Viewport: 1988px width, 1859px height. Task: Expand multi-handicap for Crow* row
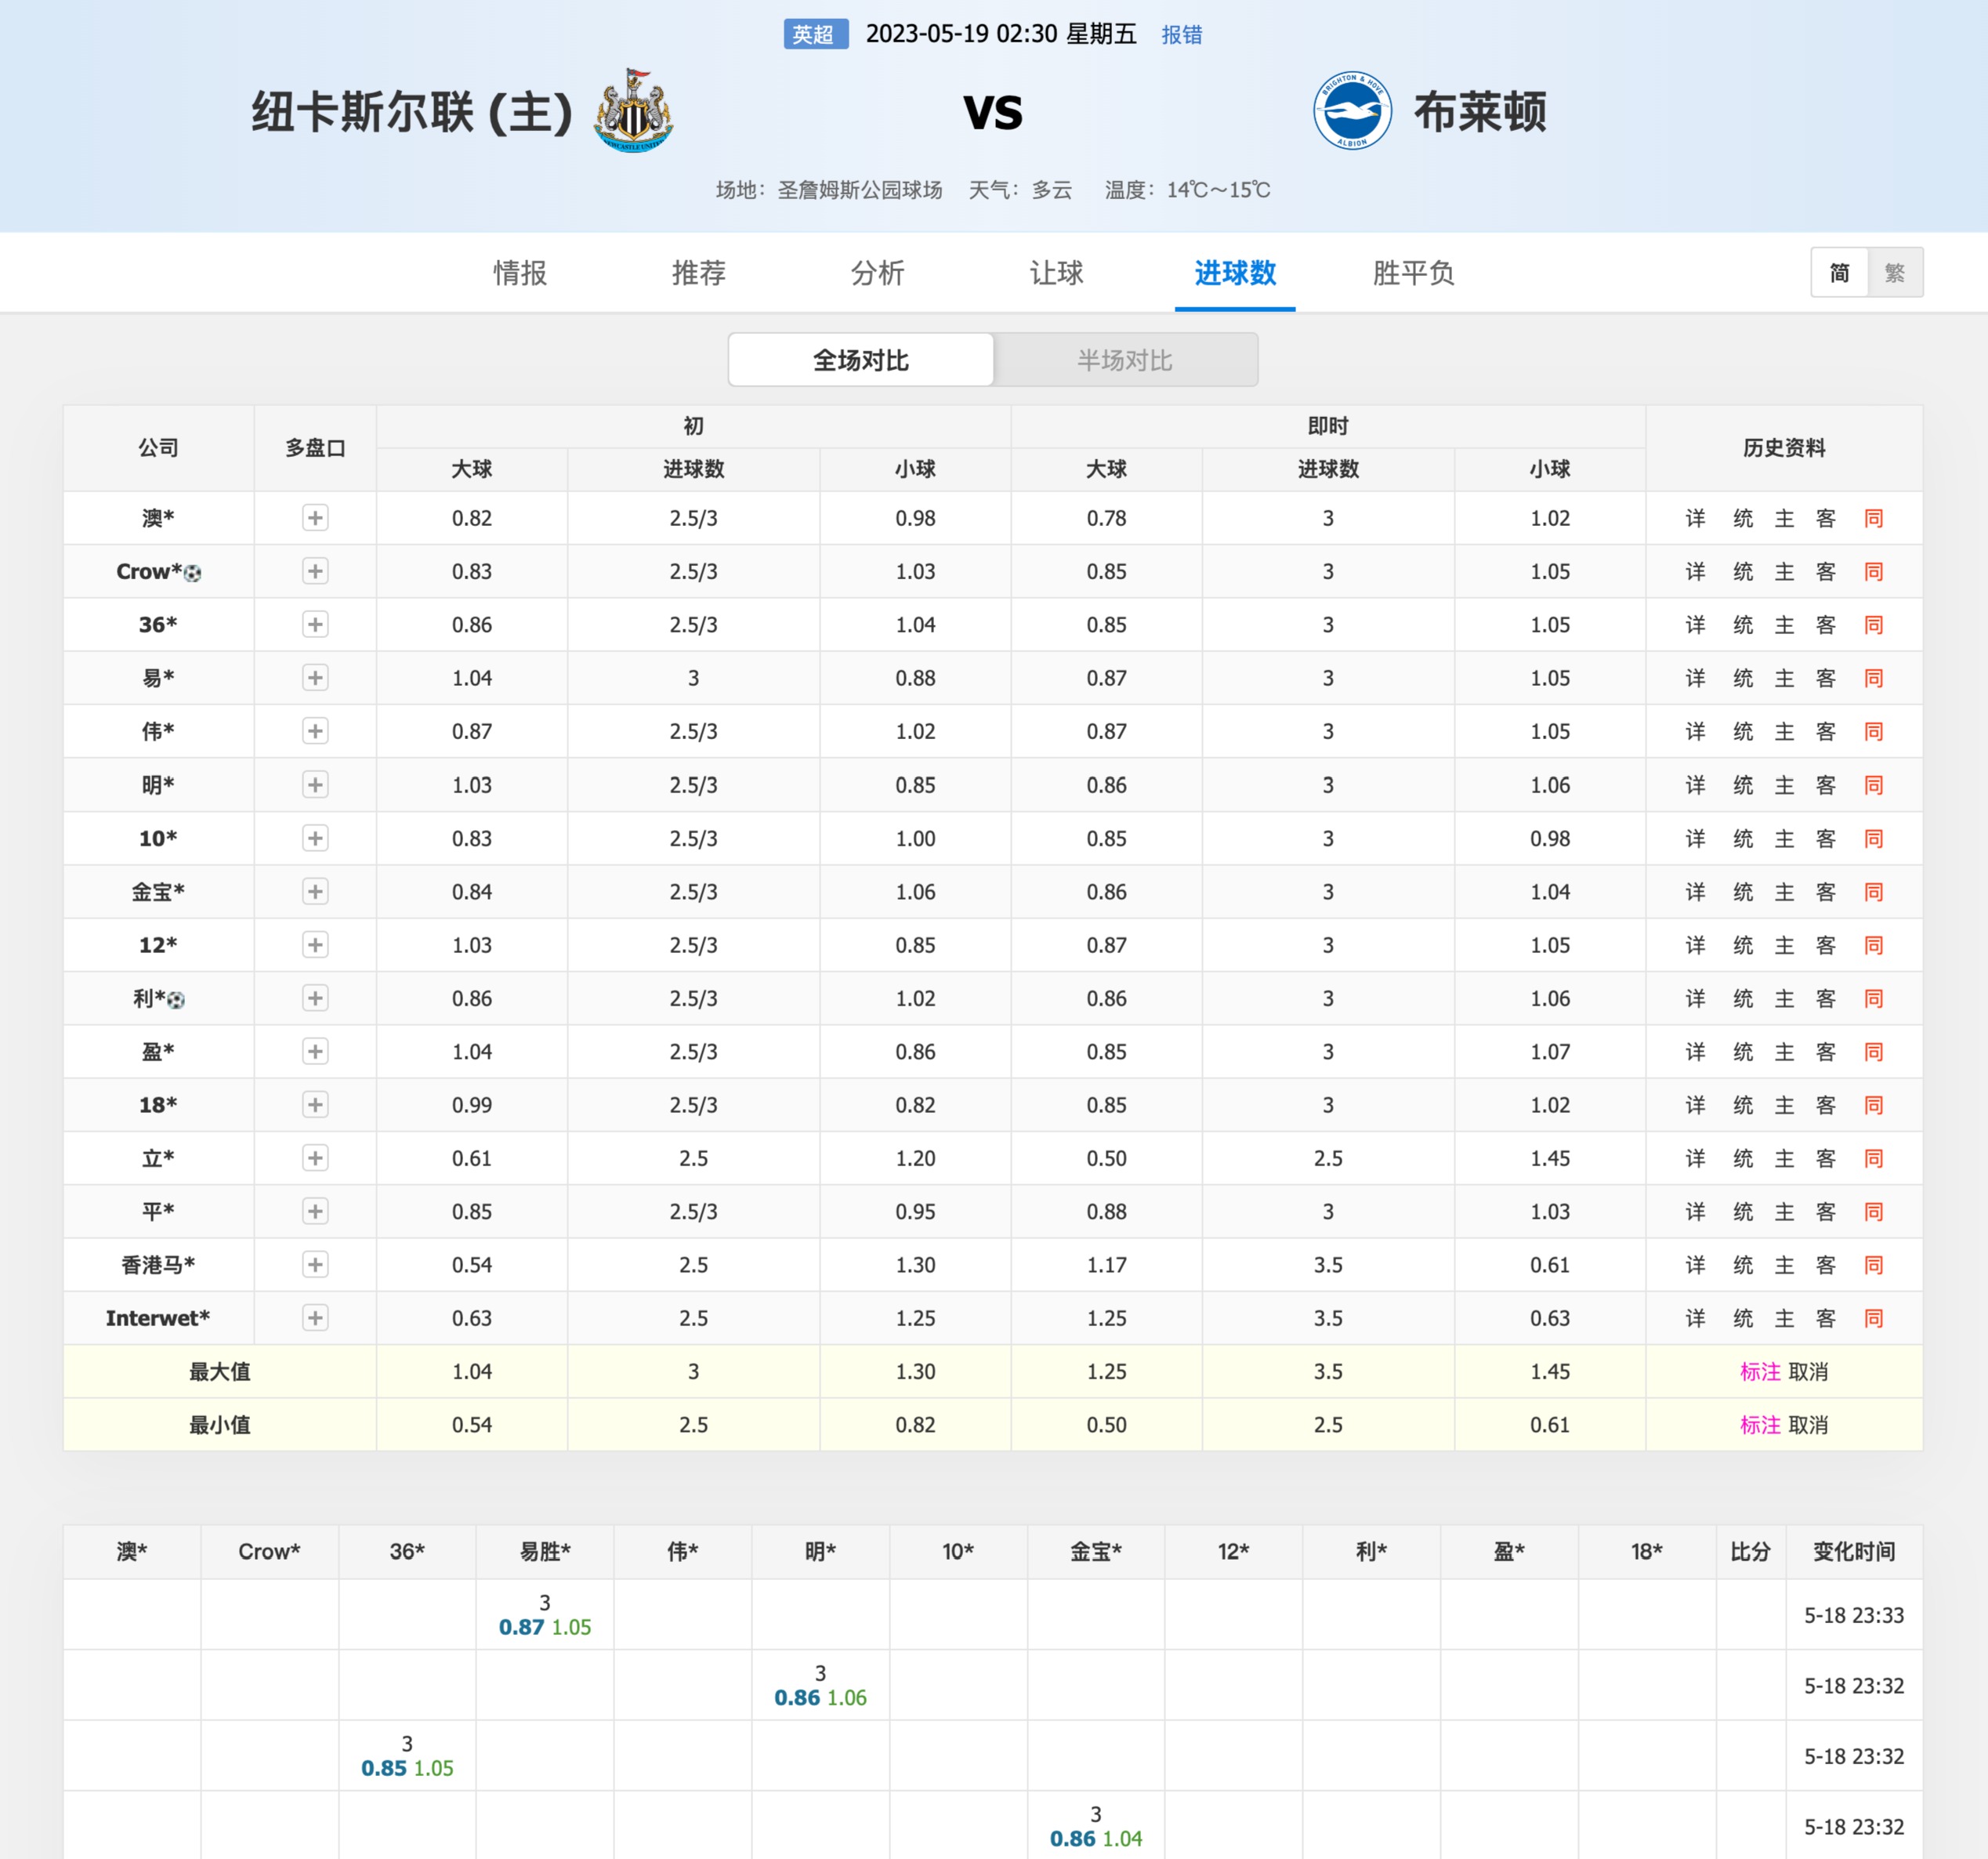click(315, 571)
